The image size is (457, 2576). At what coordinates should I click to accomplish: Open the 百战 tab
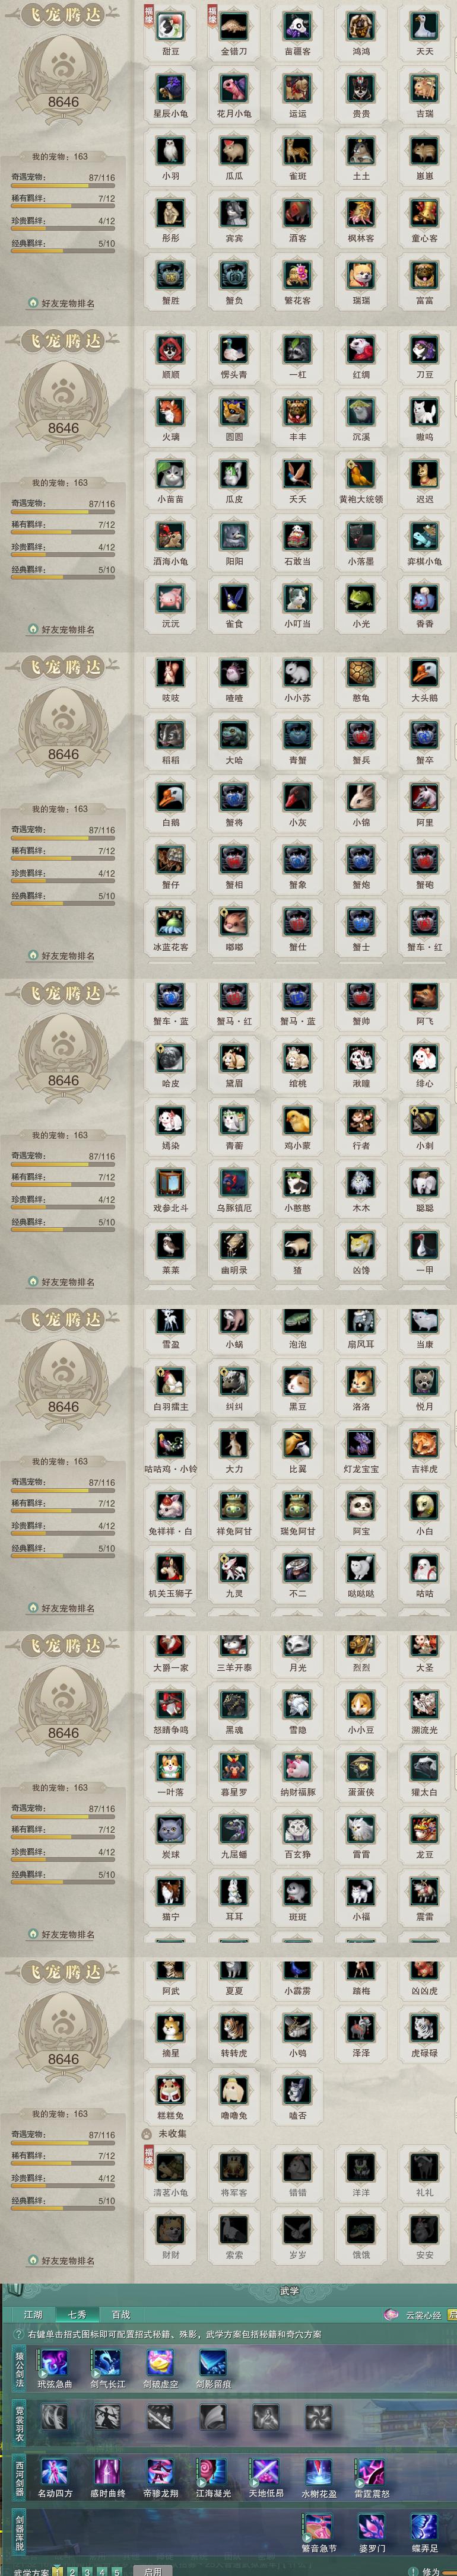121,2314
